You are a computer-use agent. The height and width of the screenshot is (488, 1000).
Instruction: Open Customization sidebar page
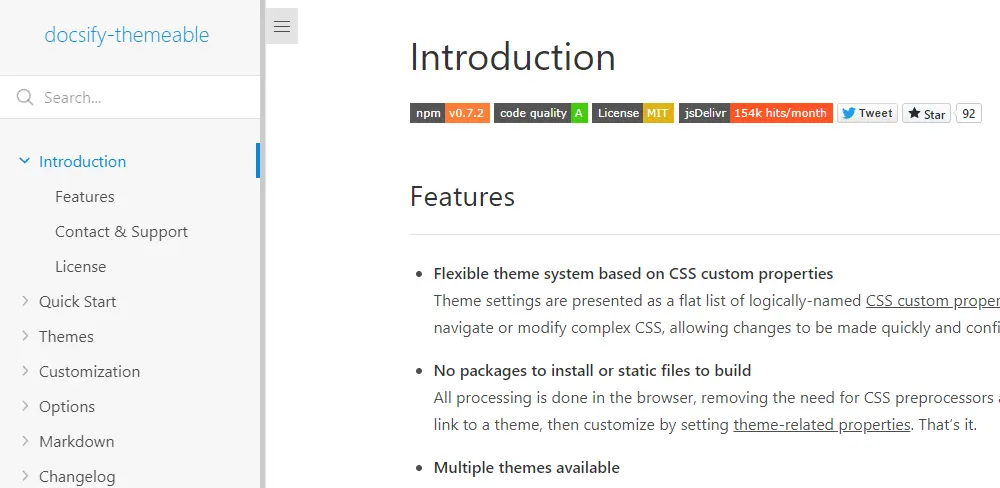(89, 371)
